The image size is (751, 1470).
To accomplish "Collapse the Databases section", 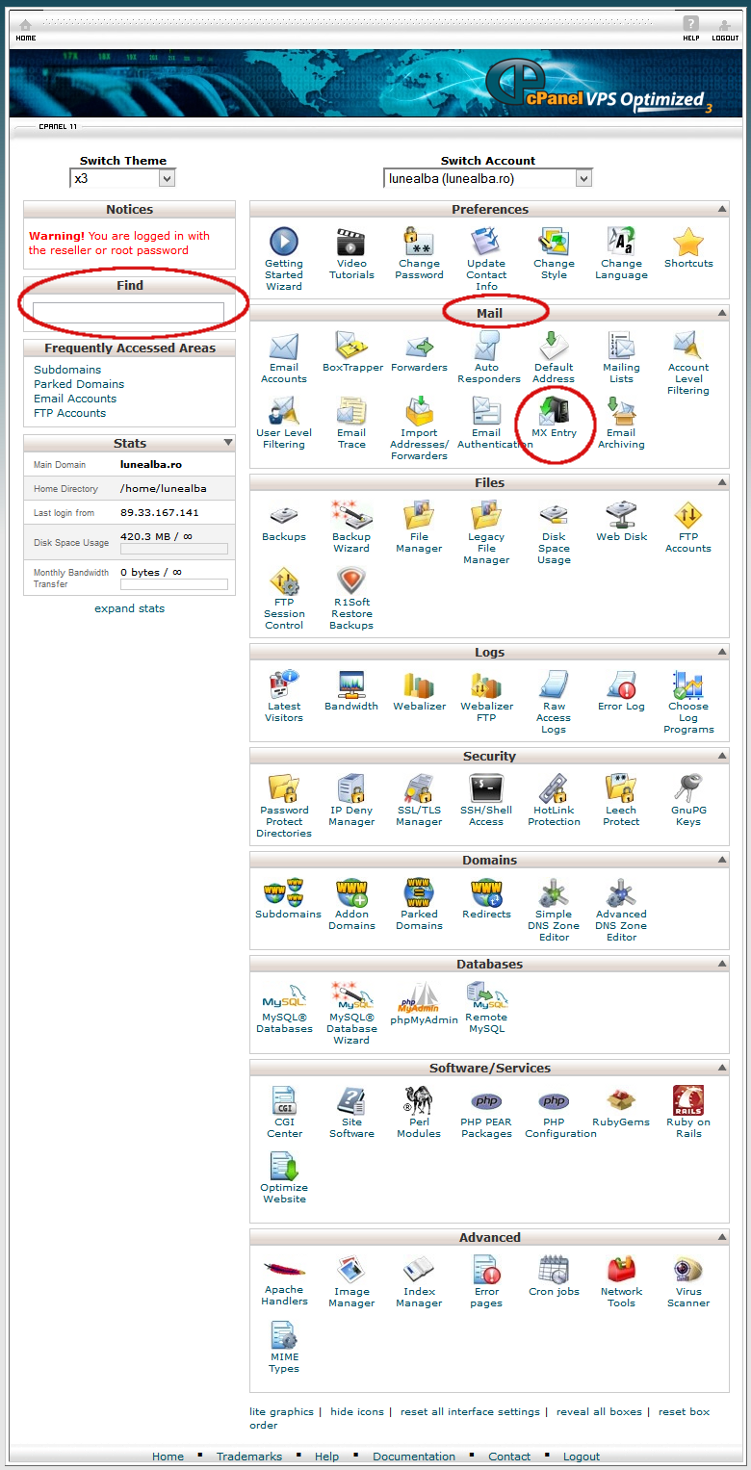I will pos(721,964).
